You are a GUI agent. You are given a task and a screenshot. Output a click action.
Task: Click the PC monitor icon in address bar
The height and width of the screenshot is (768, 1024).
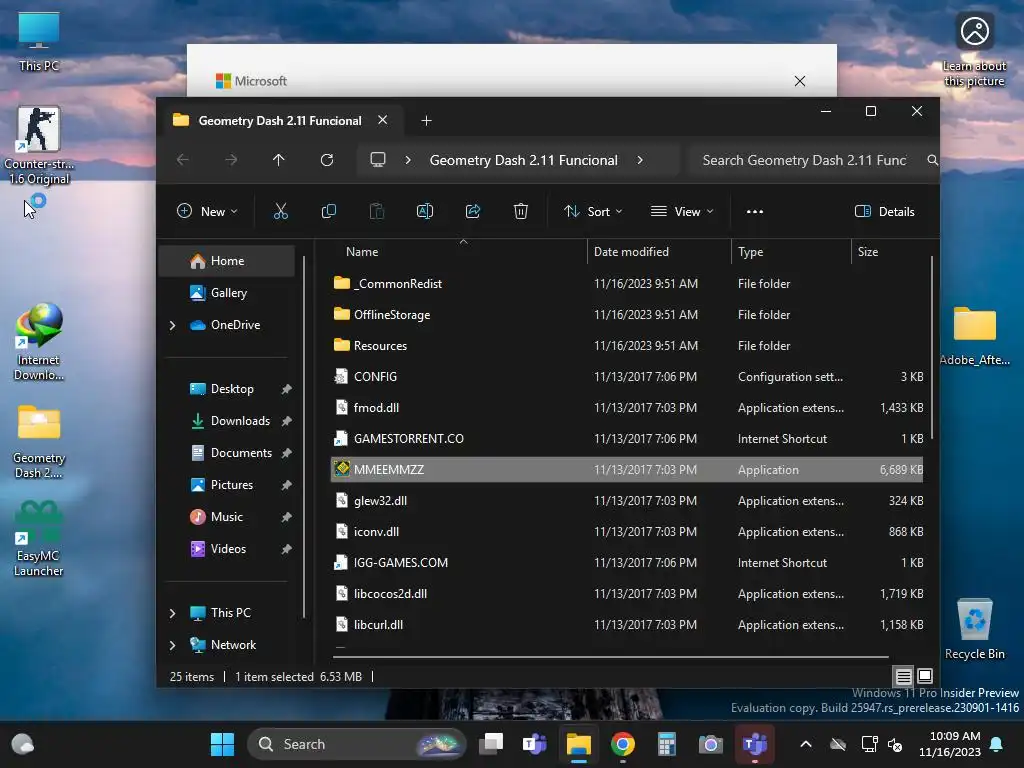377,160
